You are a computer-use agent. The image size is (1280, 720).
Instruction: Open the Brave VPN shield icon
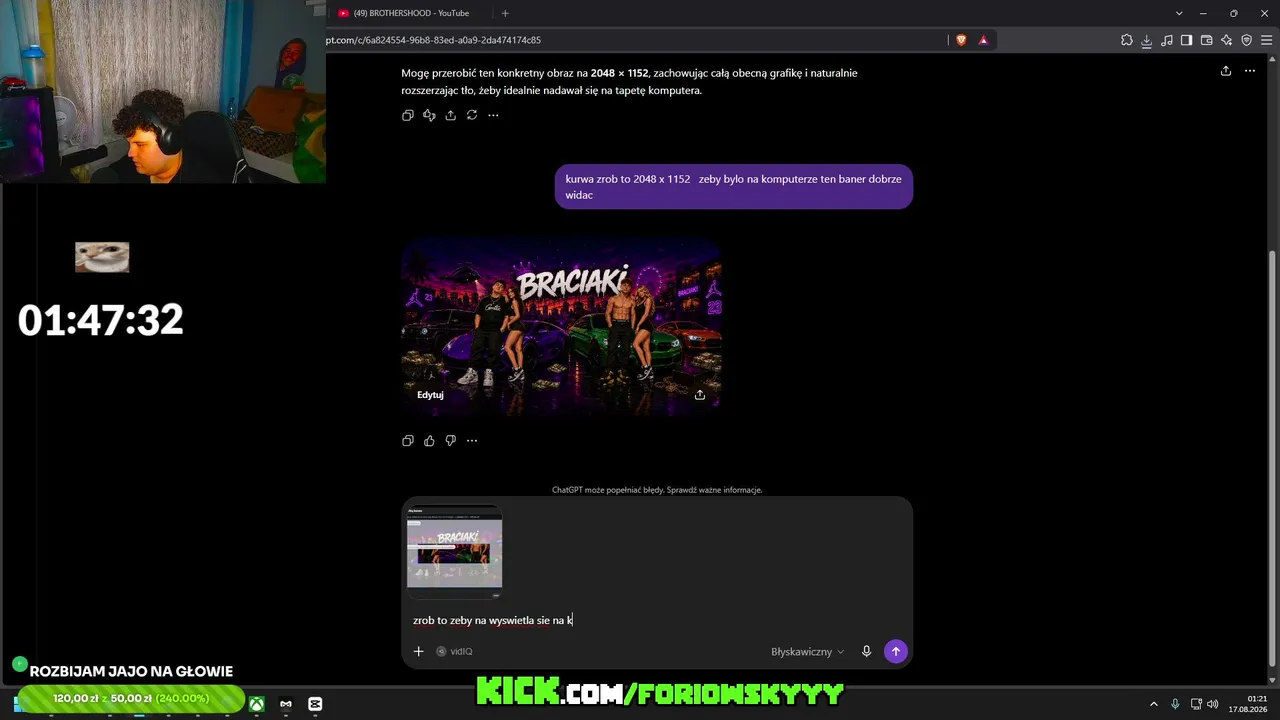click(1246, 40)
